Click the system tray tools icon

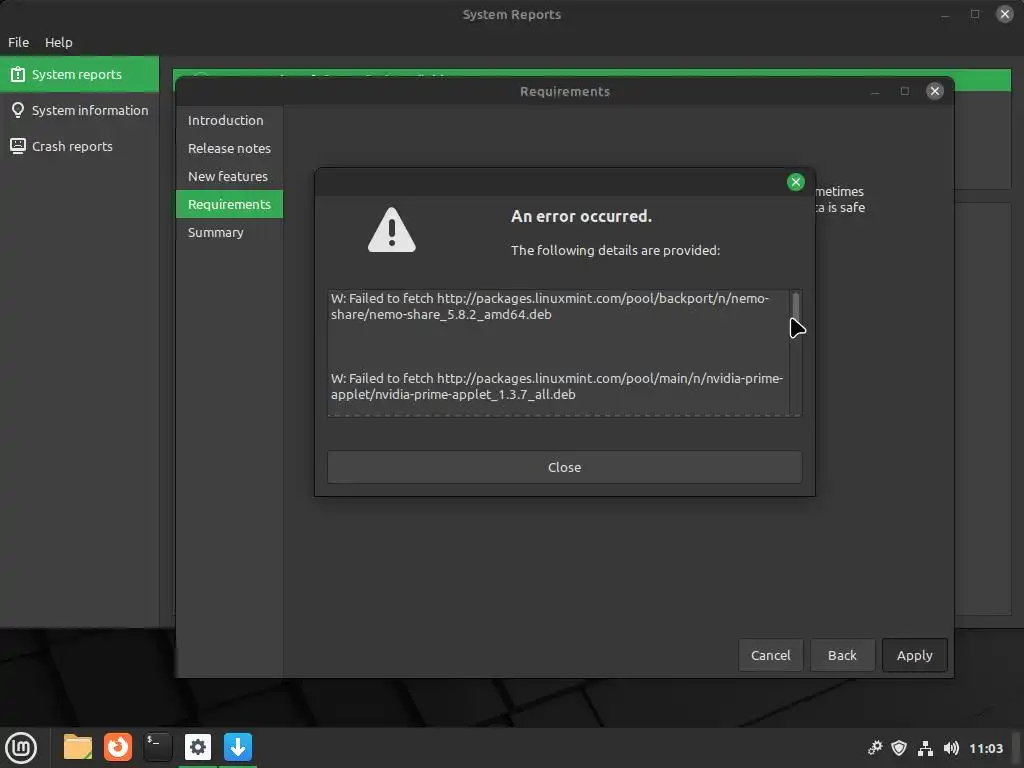(x=875, y=748)
